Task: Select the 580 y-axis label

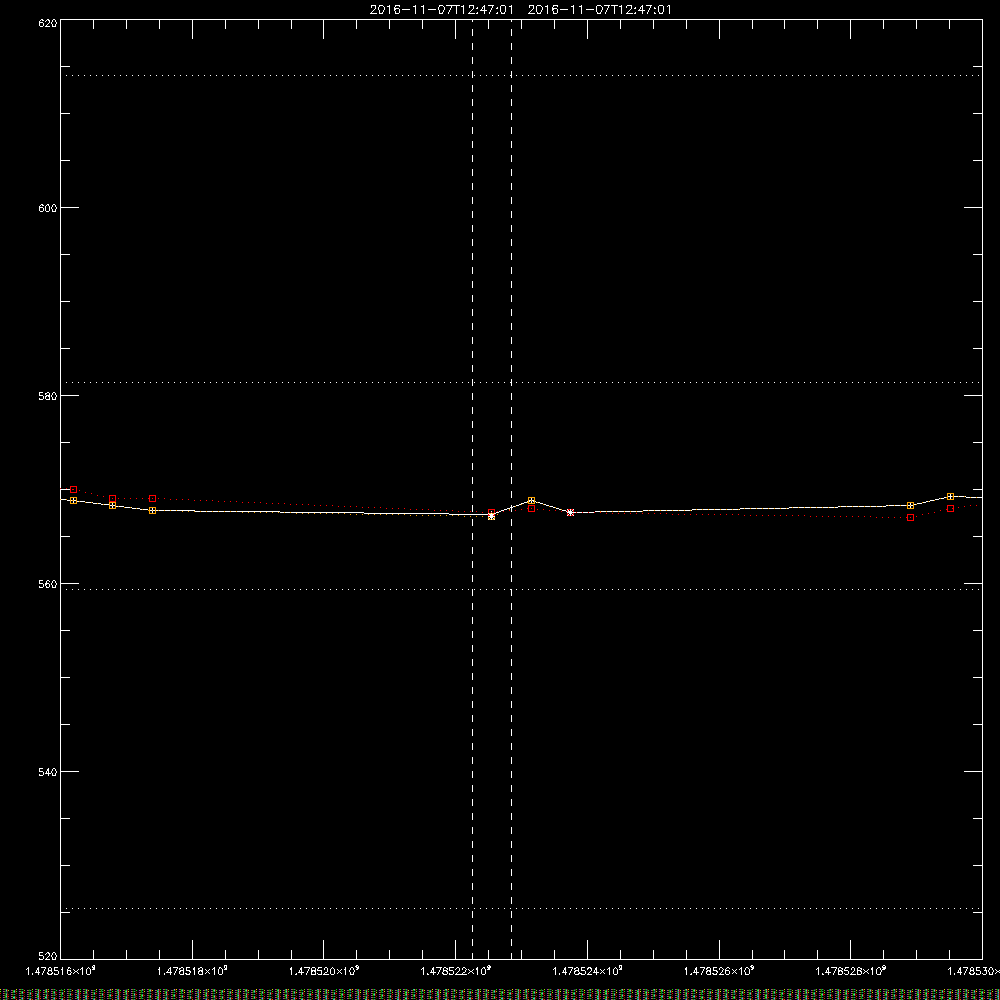Action: [48, 396]
